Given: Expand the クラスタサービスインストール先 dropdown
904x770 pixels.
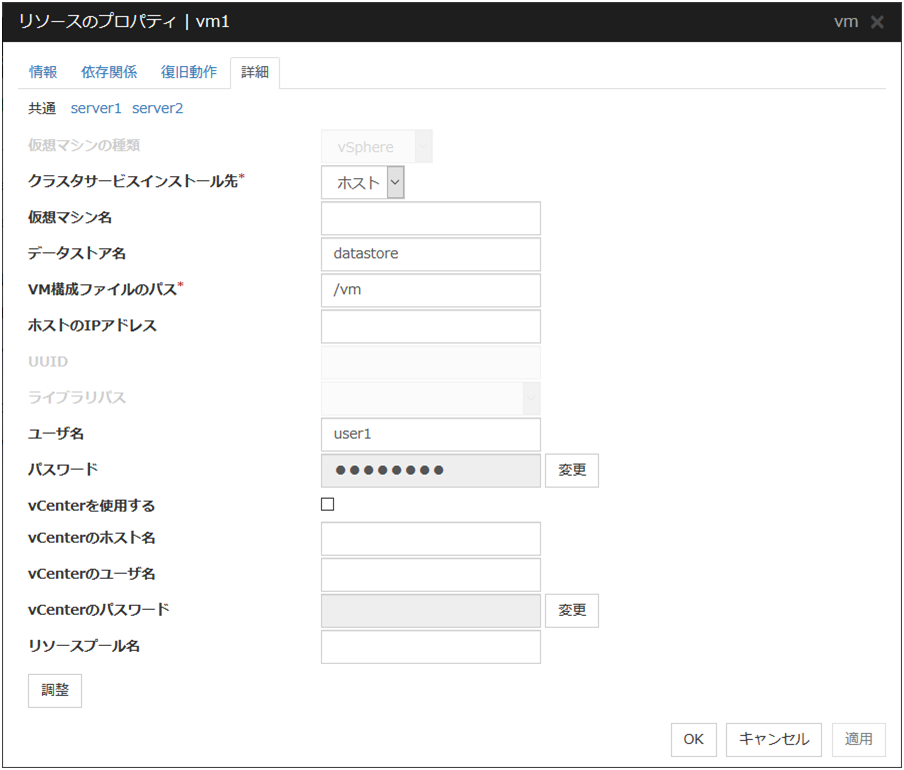Looking at the screenshot, I should click(363, 182).
